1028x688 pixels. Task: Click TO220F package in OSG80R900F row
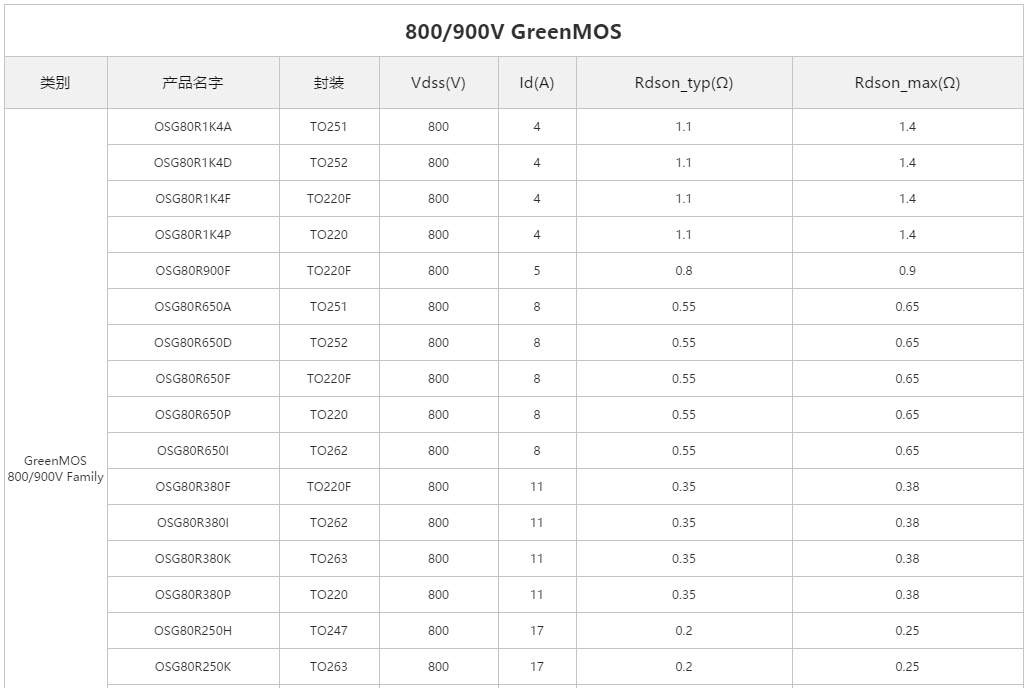tap(328, 271)
